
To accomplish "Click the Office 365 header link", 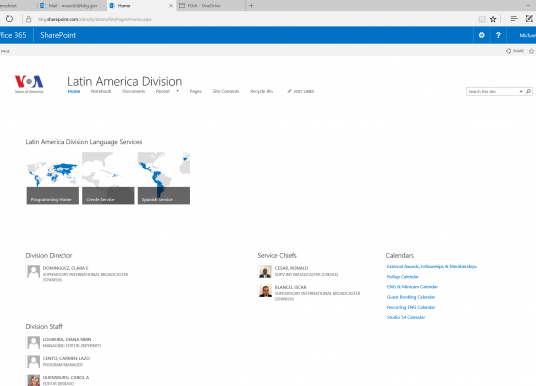I will click(13, 35).
